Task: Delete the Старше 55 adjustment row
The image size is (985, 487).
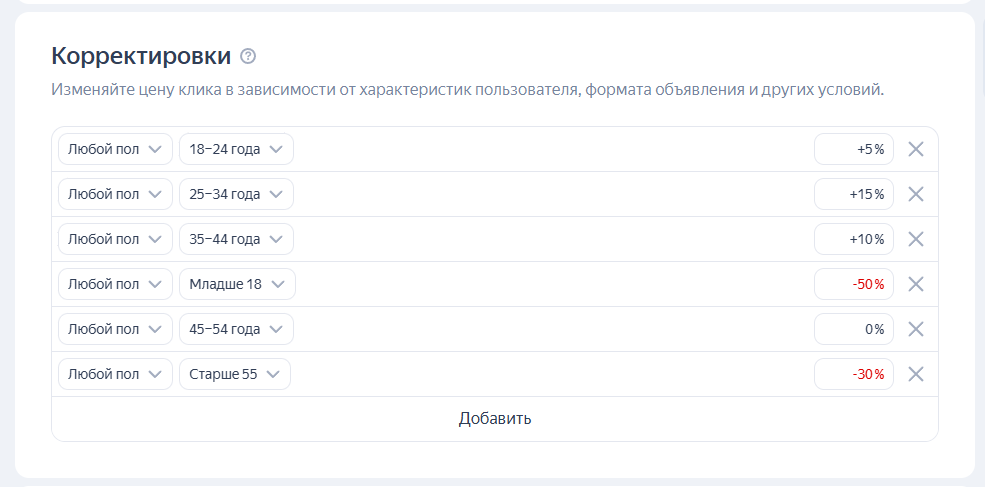Action: click(915, 374)
